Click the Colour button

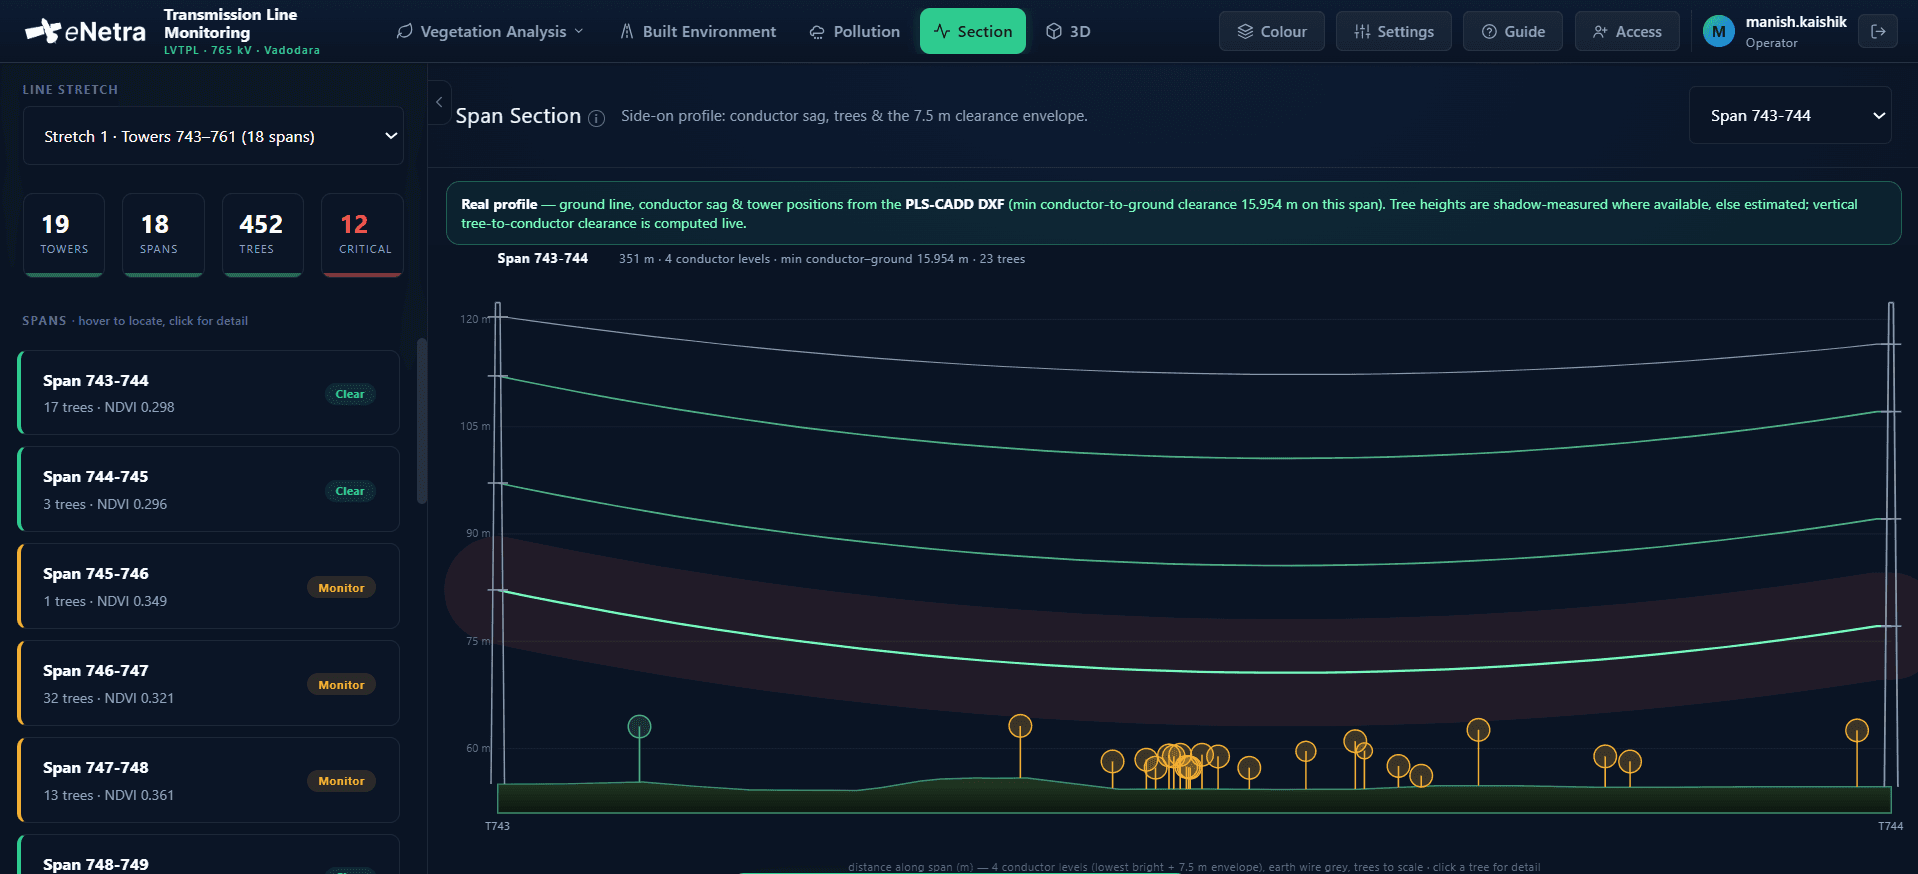pyautogui.click(x=1272, y=31)
